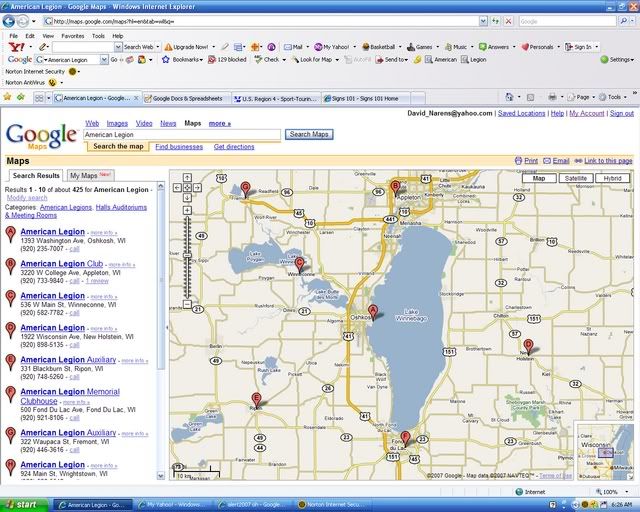
Task: Switch to Google Docs & Spreadsheets tab
Action: coord(187,98)
